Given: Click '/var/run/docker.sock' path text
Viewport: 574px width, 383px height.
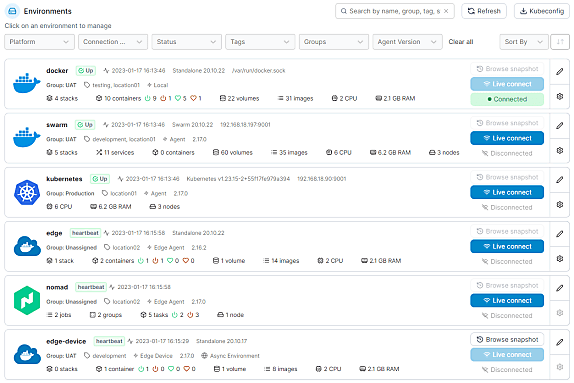Looking at the screenshot, I should 258,70.
